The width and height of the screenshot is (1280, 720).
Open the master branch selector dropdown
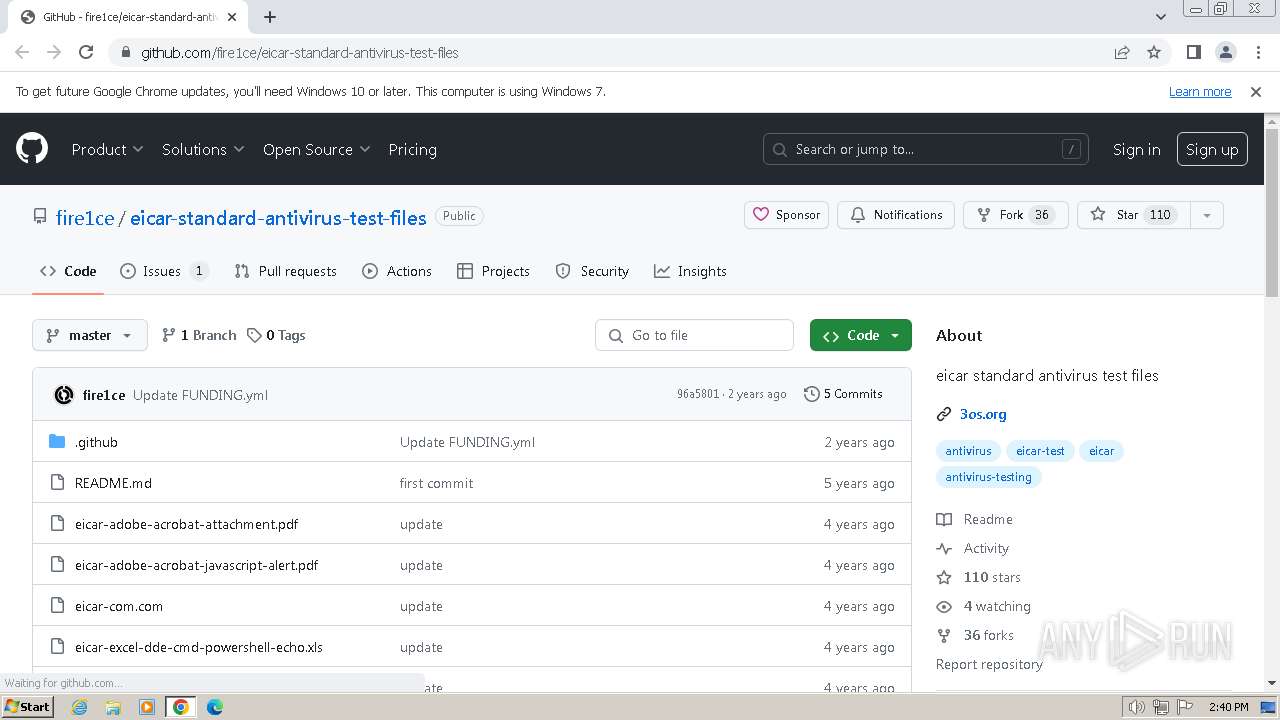click(90, 335)
